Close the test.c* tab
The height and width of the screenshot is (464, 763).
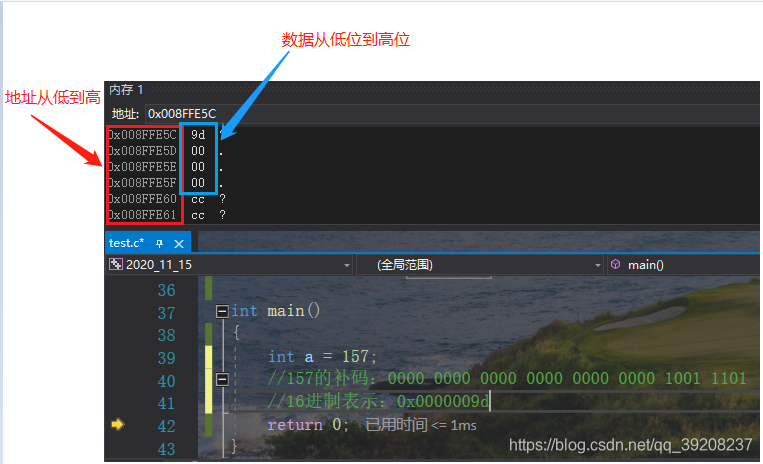(x=179, y=244)
